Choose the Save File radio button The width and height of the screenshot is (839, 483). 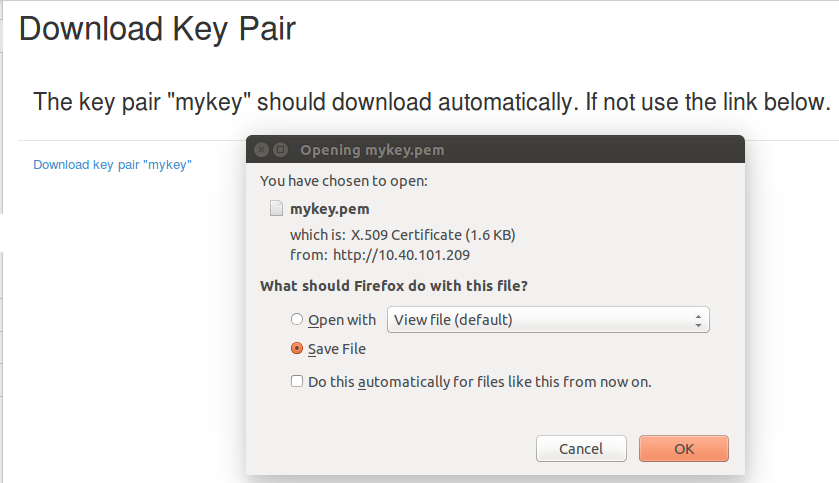point(296,349)
